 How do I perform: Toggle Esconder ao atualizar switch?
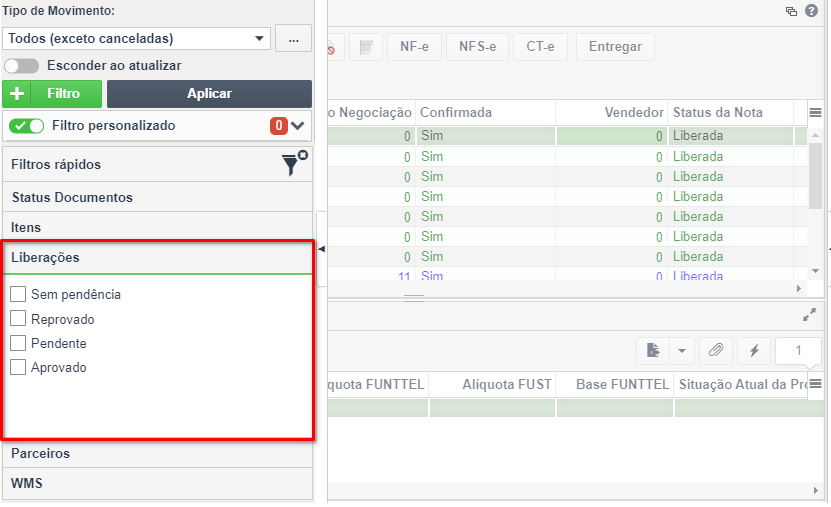[x=21, y=66]
